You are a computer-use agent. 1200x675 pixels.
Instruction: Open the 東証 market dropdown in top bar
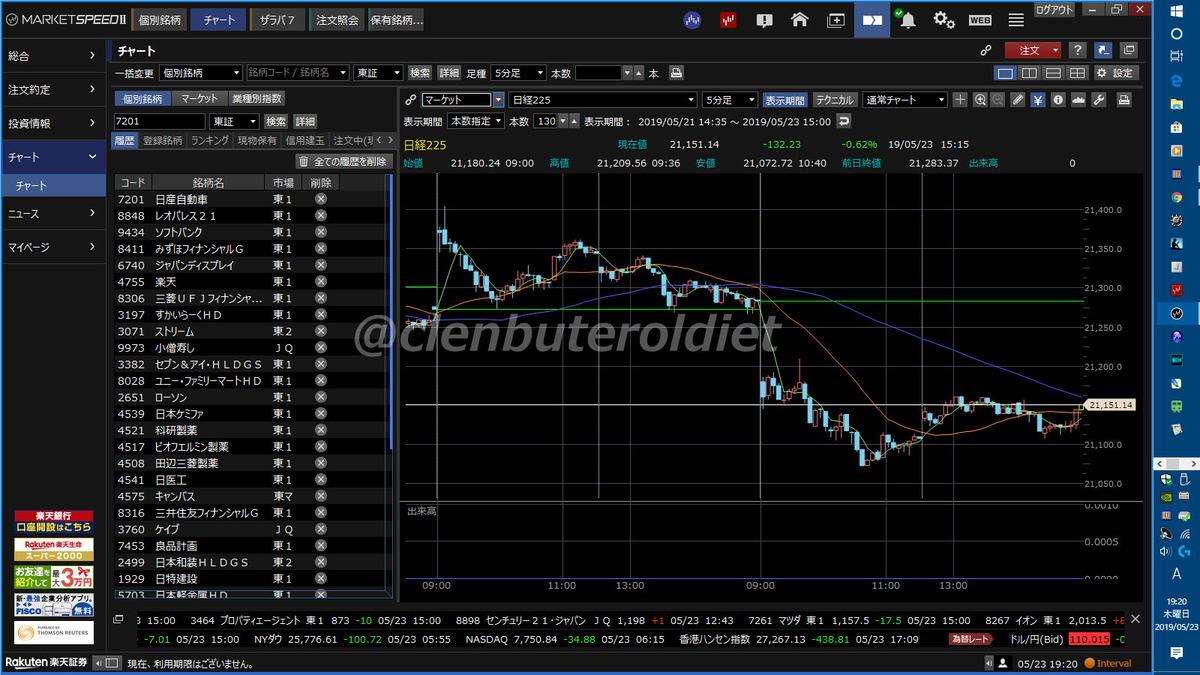pyautogui.click(x=378, y=73)
